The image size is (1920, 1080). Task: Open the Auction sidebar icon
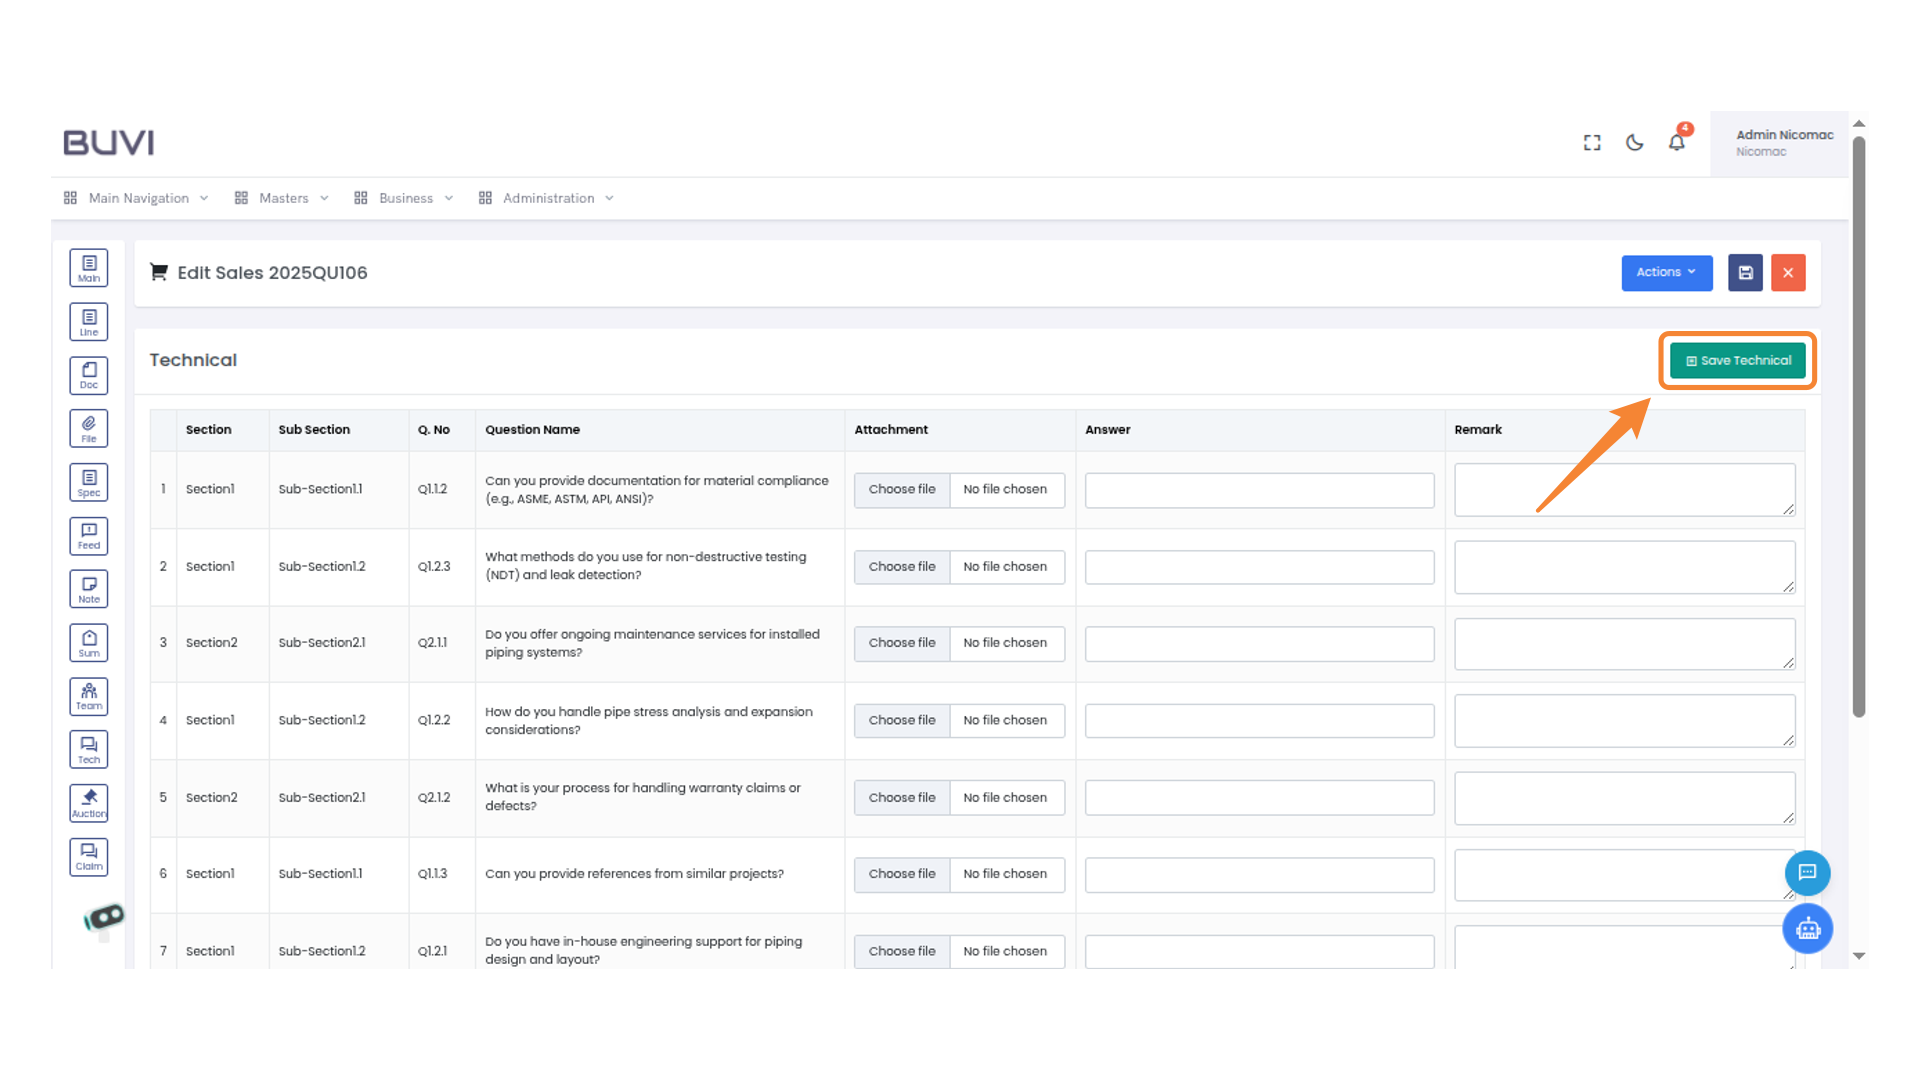point(89,803)
